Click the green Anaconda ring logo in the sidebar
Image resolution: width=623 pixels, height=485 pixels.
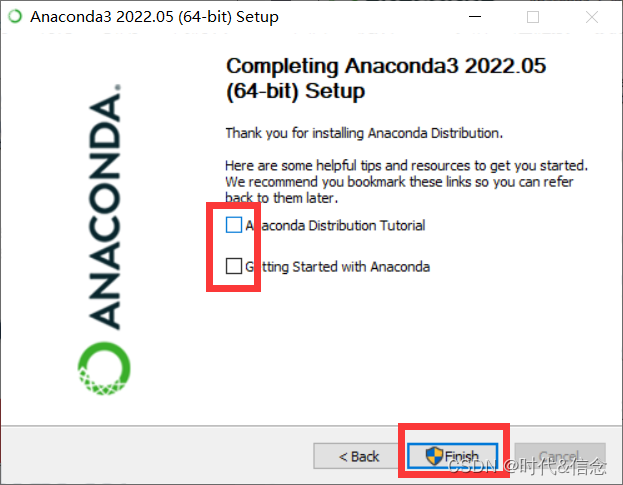click(x=104, y=368)
